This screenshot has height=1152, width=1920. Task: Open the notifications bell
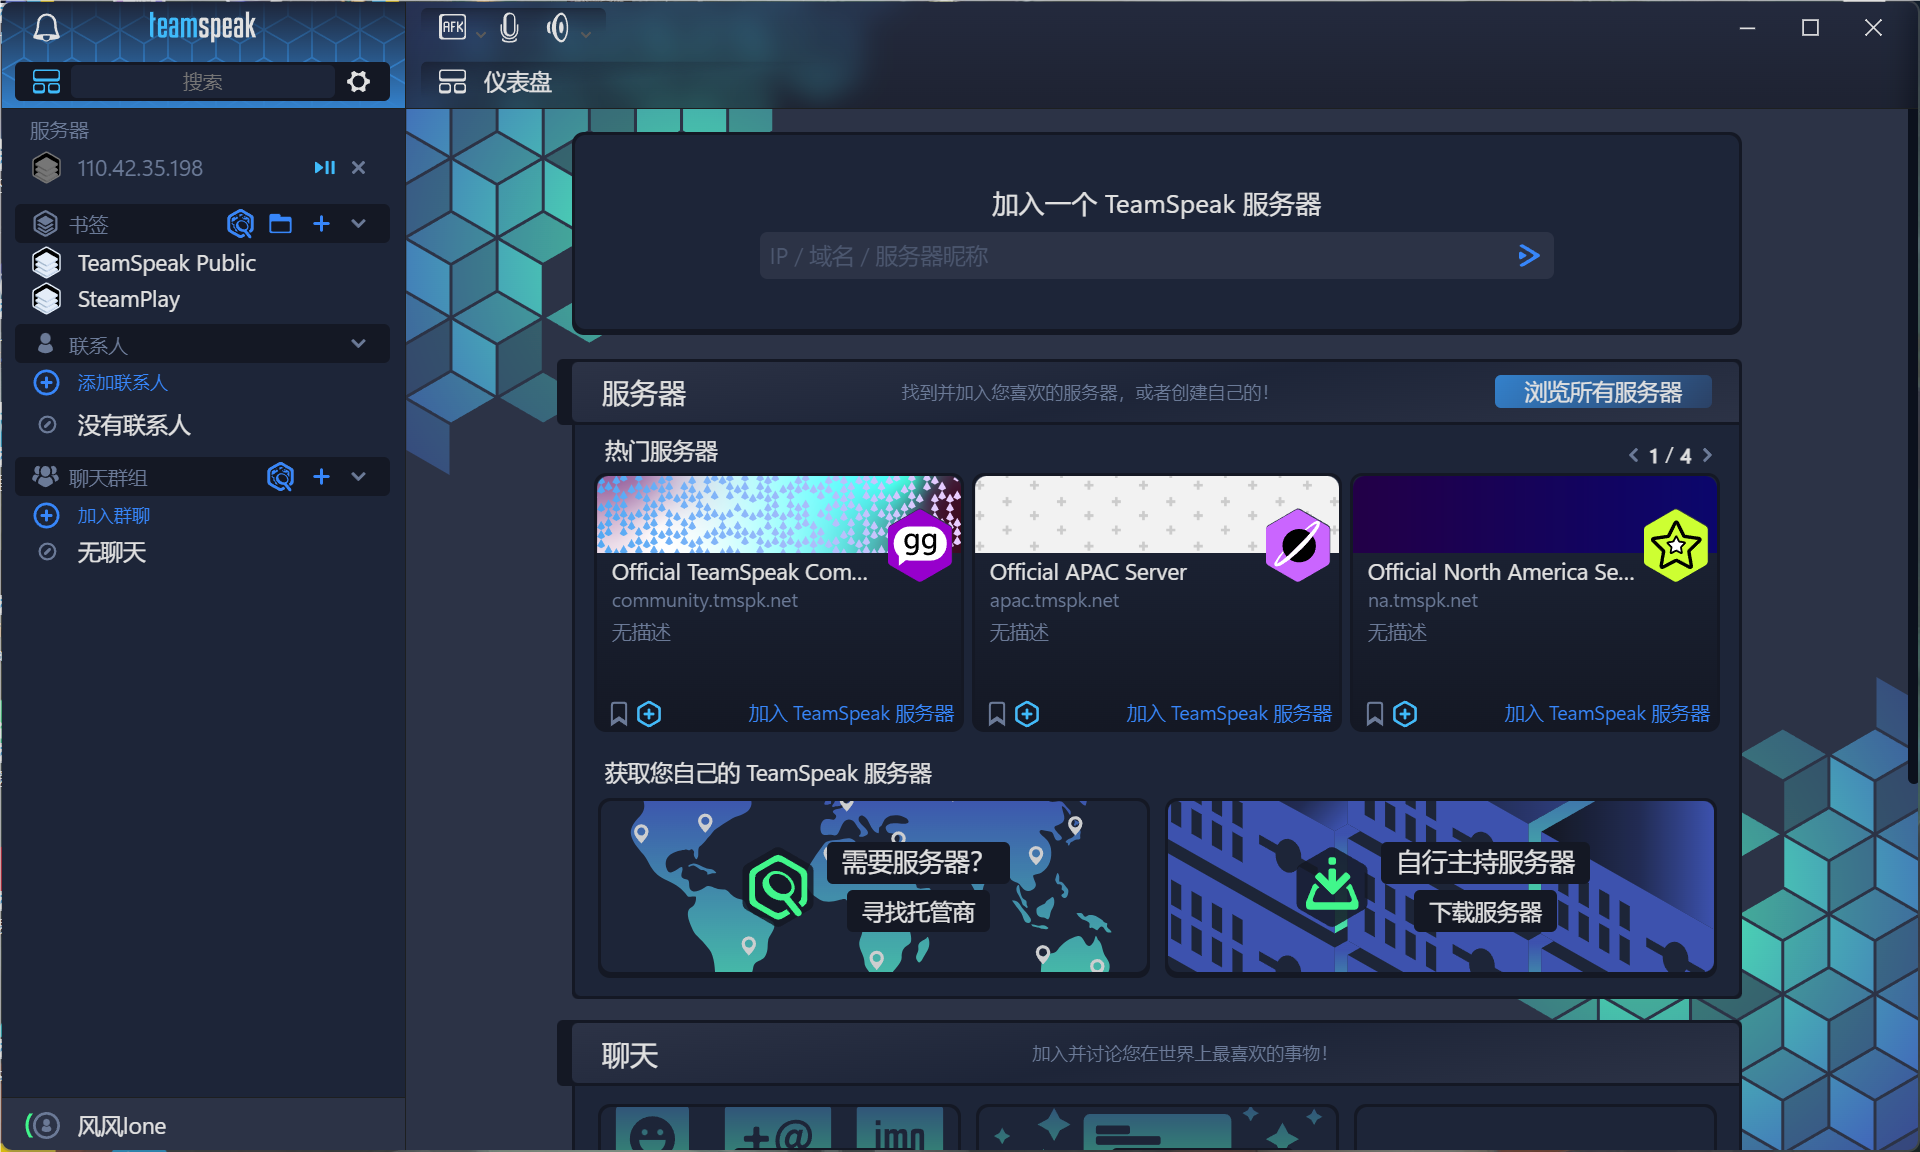click(x=46, y=28)
